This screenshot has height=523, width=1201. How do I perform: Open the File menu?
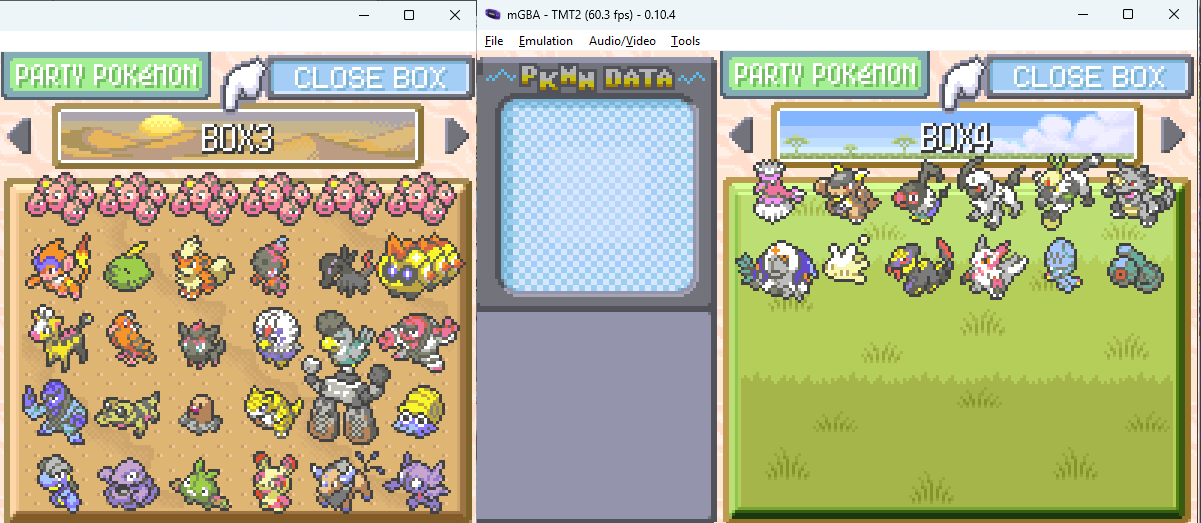(x=494, y=41)
